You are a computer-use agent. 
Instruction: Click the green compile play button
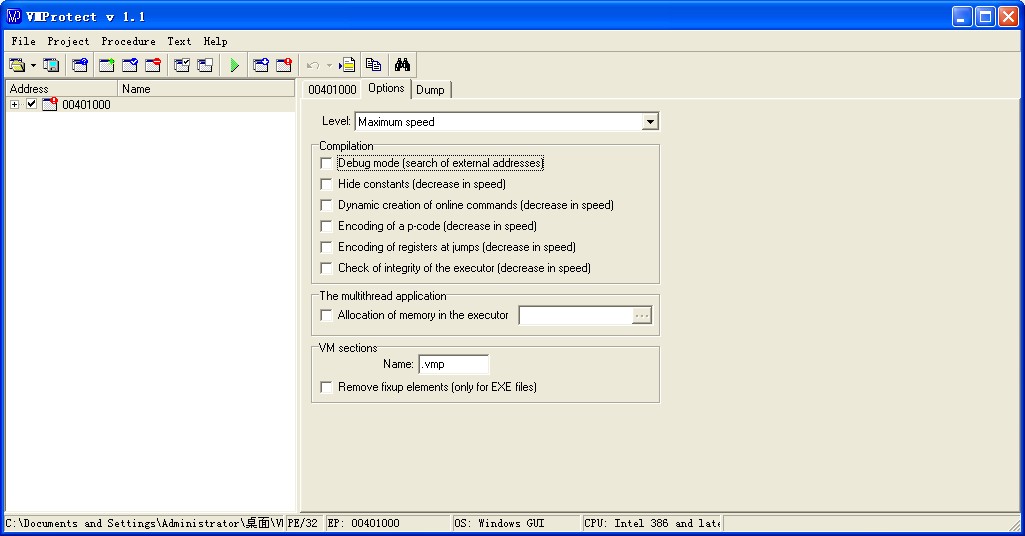(235, 65)
